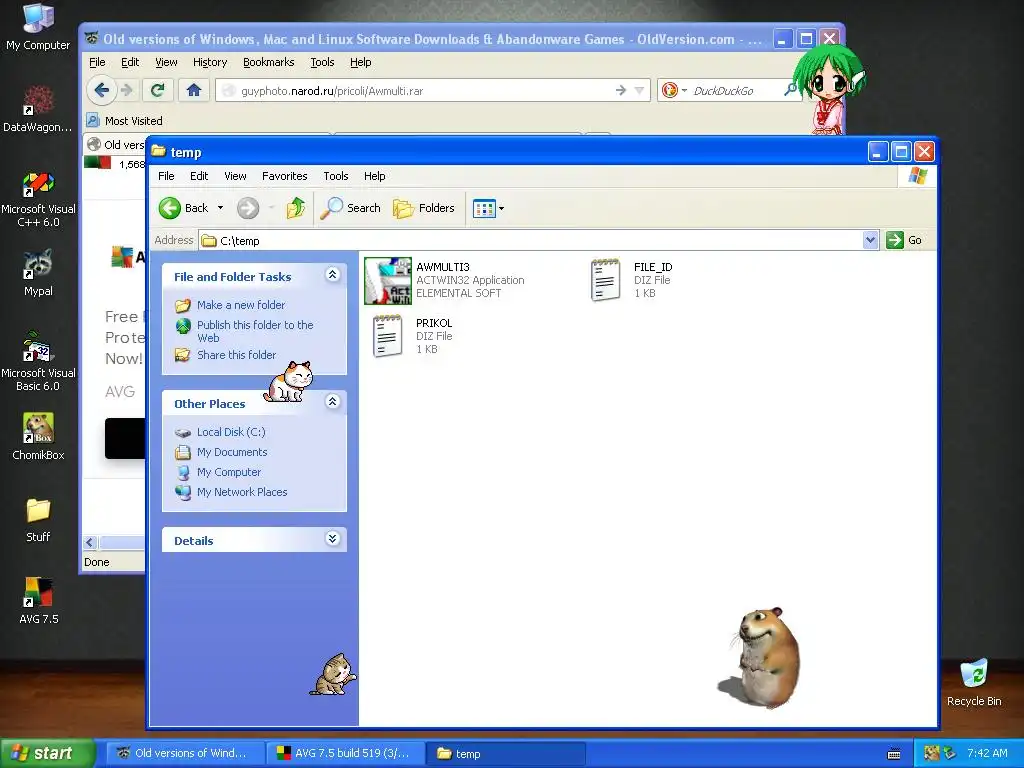The height and width of the screenshot is (768, 1024).
Task: Open Explorer Favorites menu
Action: [x=285, y=176]
